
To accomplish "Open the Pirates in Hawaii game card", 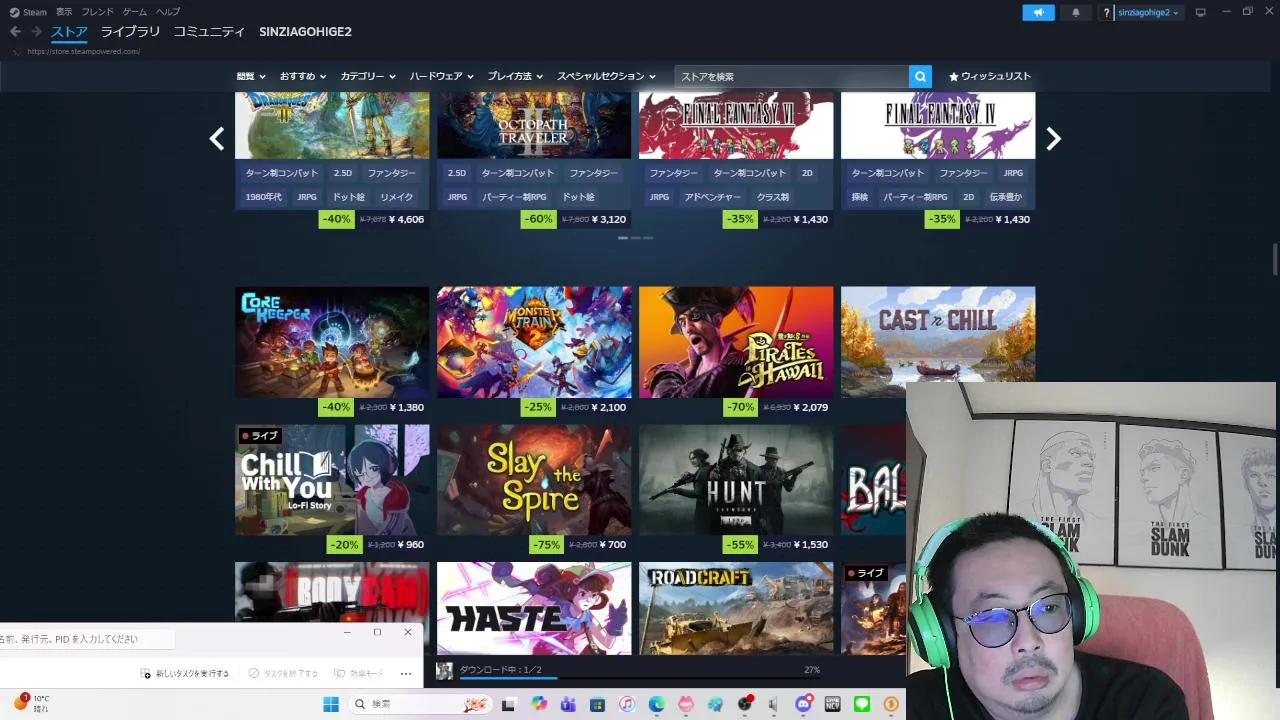I will [736, 342].
